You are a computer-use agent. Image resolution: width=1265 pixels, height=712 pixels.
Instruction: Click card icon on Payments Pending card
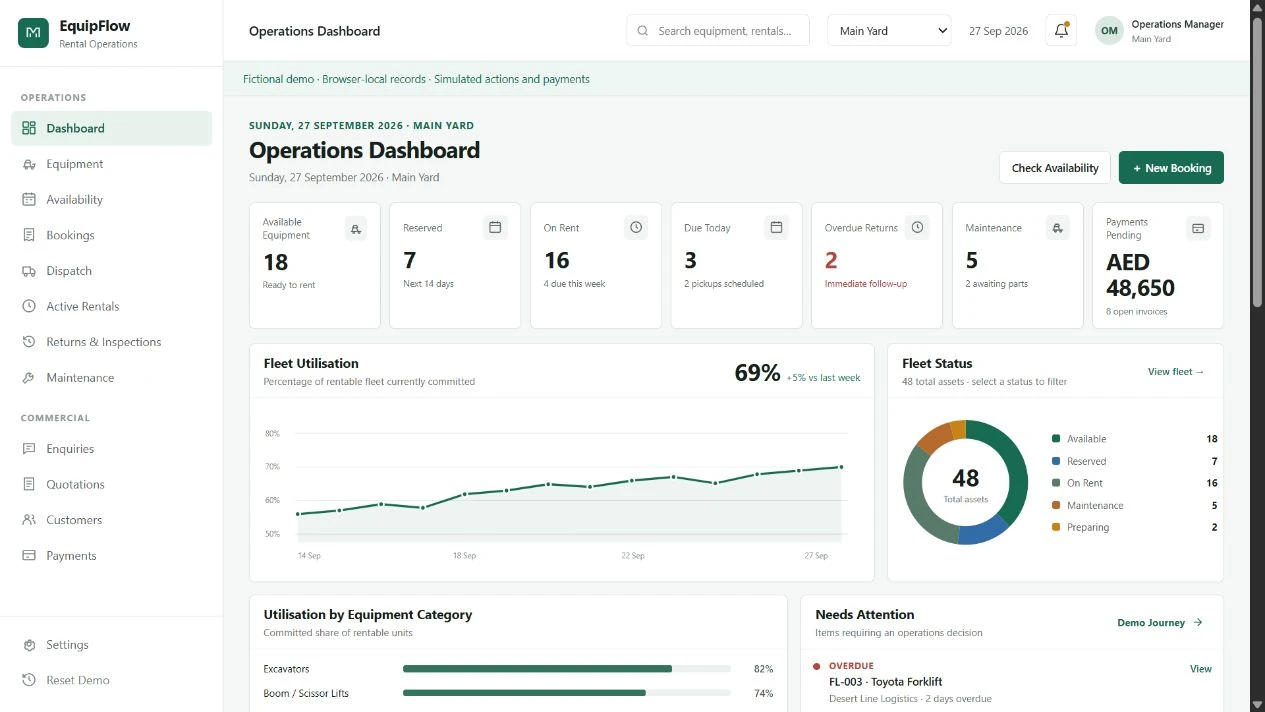pos(1198,228)
